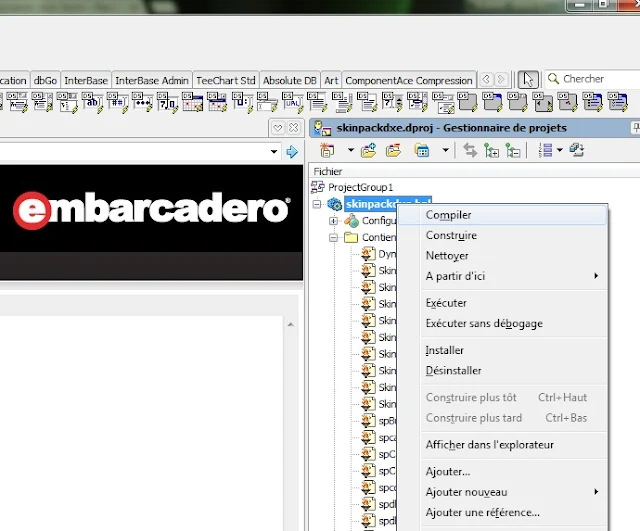Pick the palette component icon labeled 'ab'
The width and height of the screenshot is (640, 531).
92,102
